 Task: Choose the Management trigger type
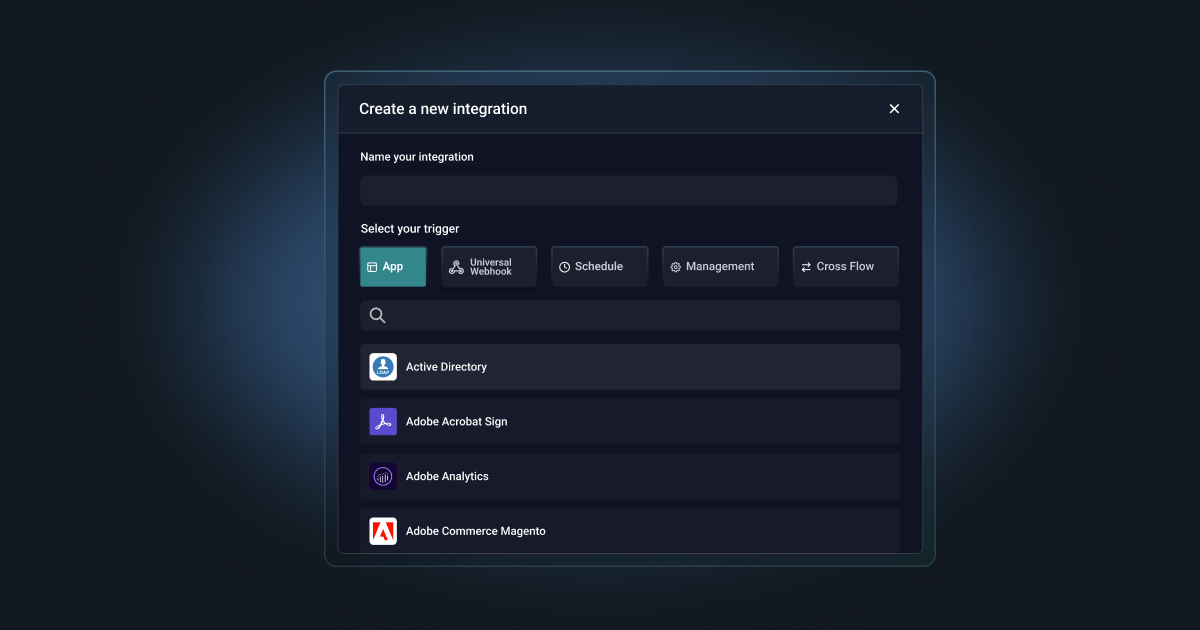point(720,266)
